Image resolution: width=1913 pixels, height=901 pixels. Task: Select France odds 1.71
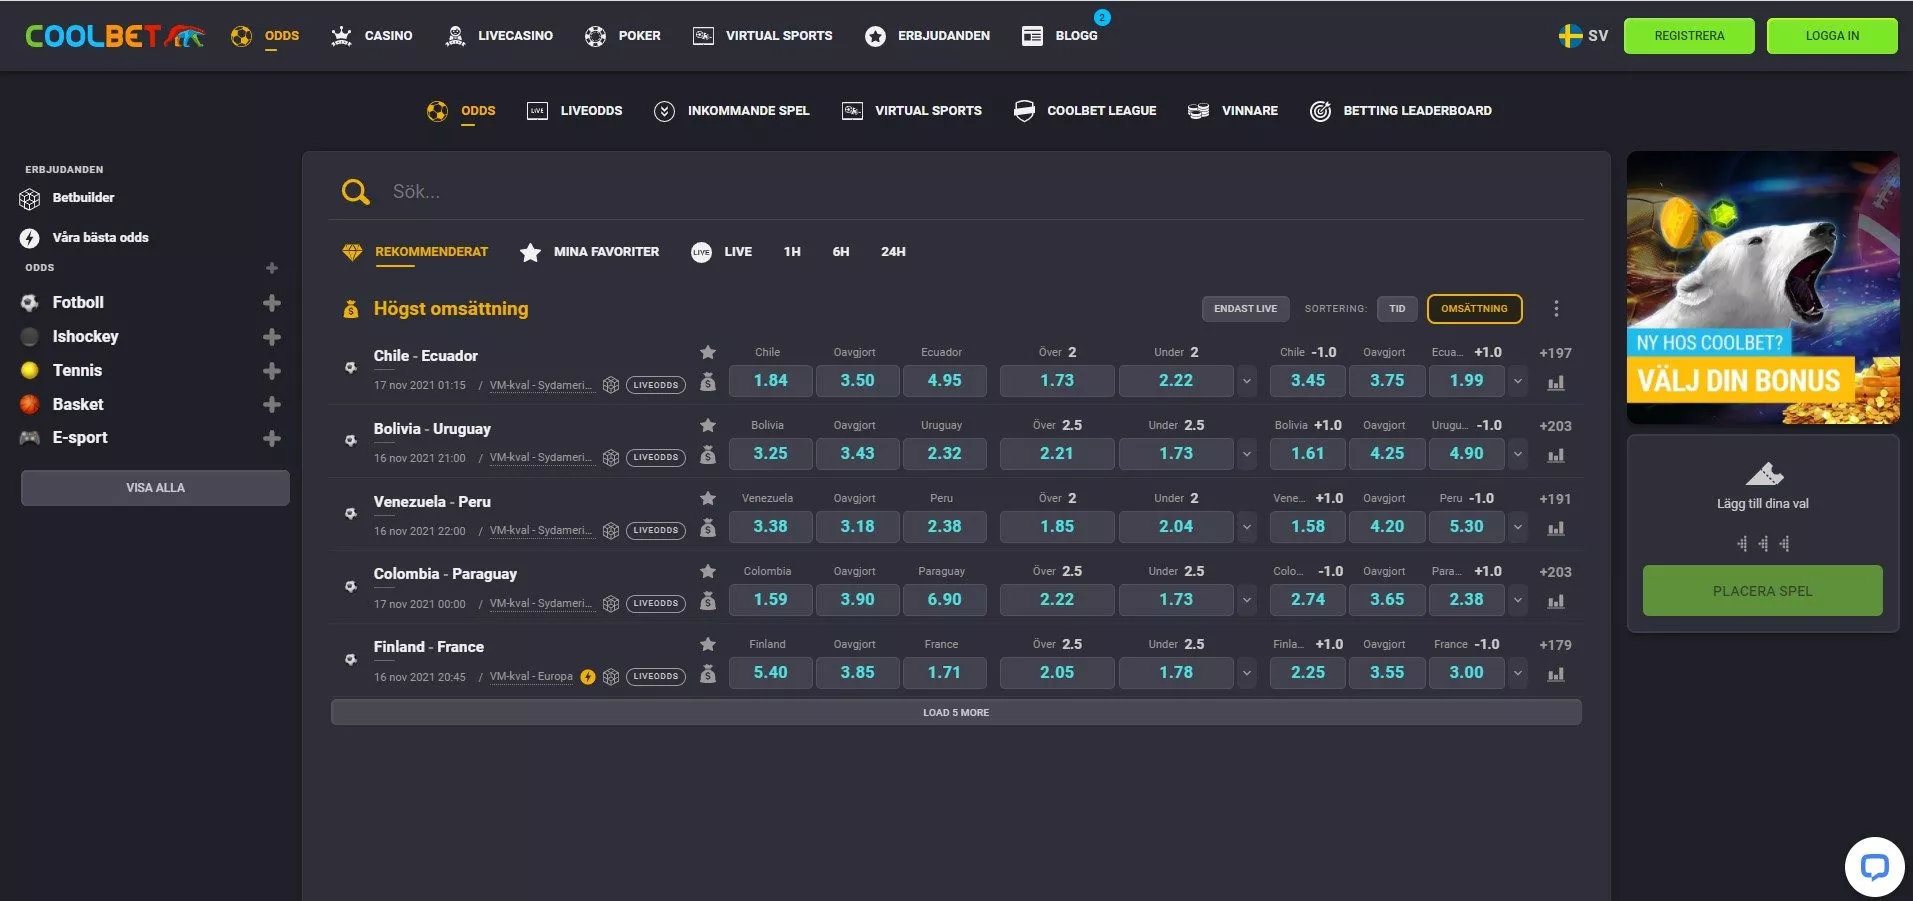[x=944, y=673]
